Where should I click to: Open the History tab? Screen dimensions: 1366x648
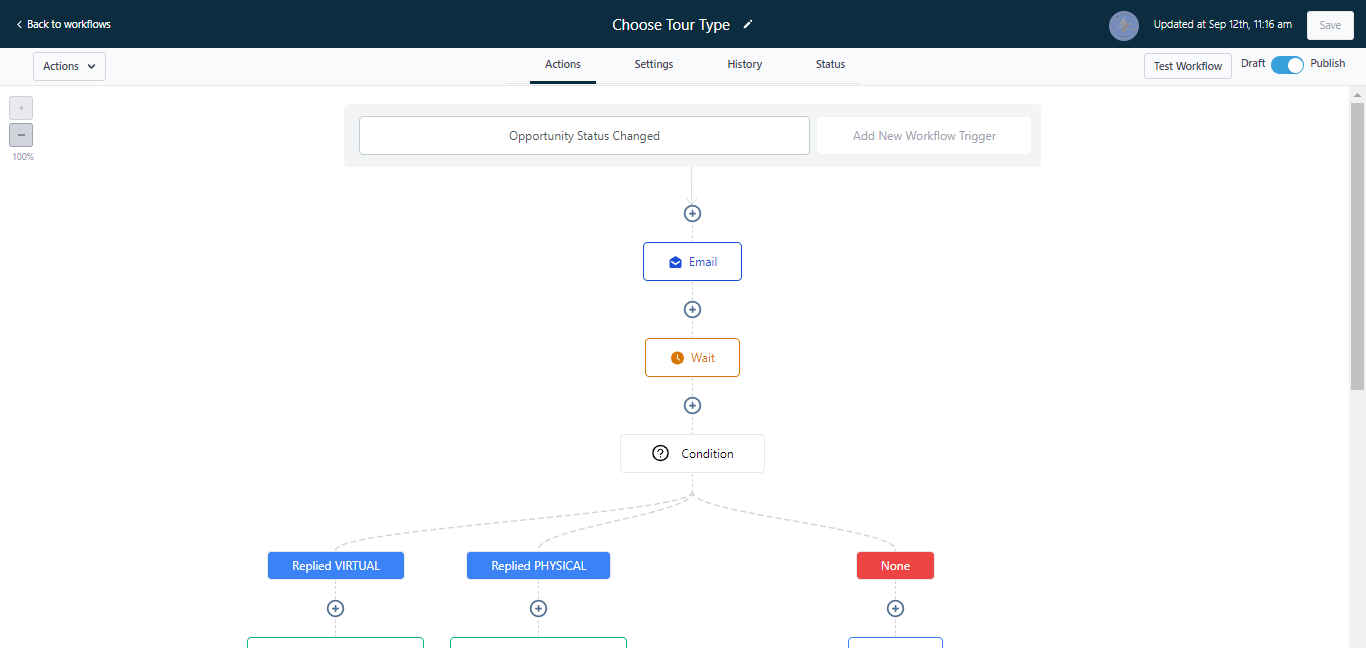point(744,64)
